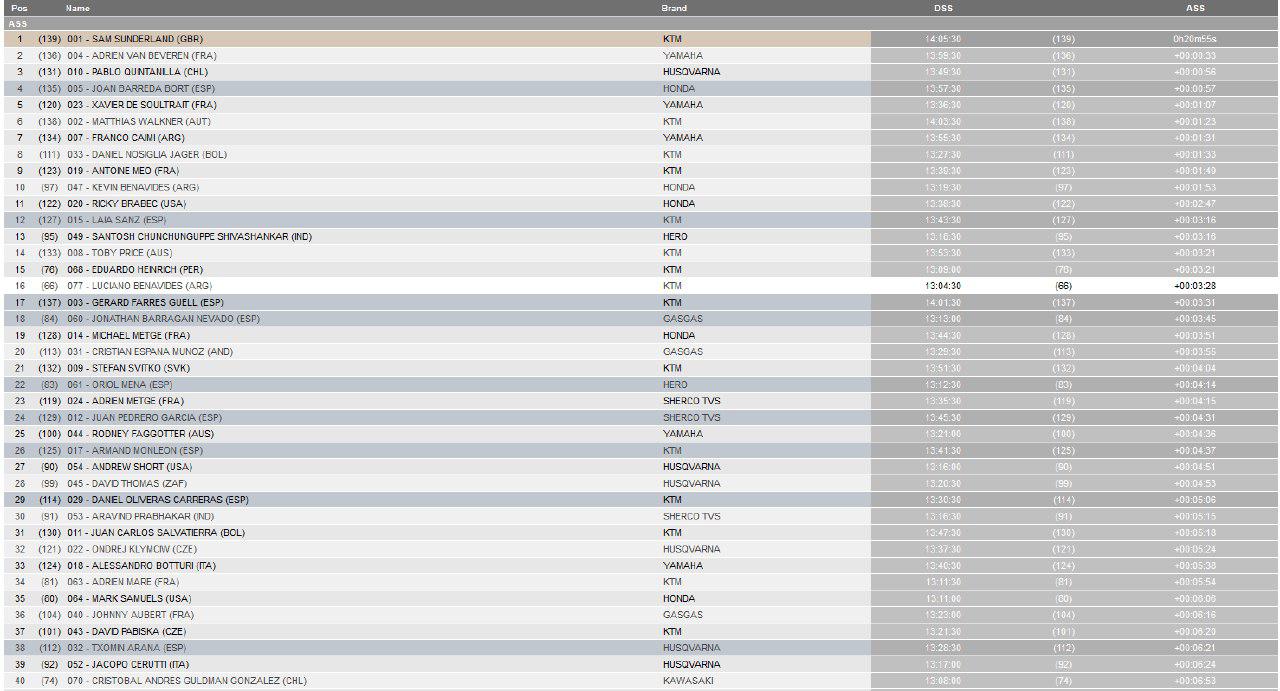Click the DSS time 13:04:30

[943, 286]
